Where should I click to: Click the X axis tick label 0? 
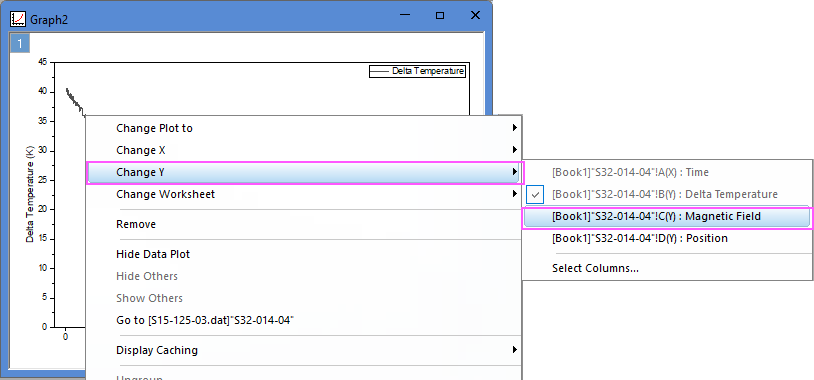[x=65, y=337]
